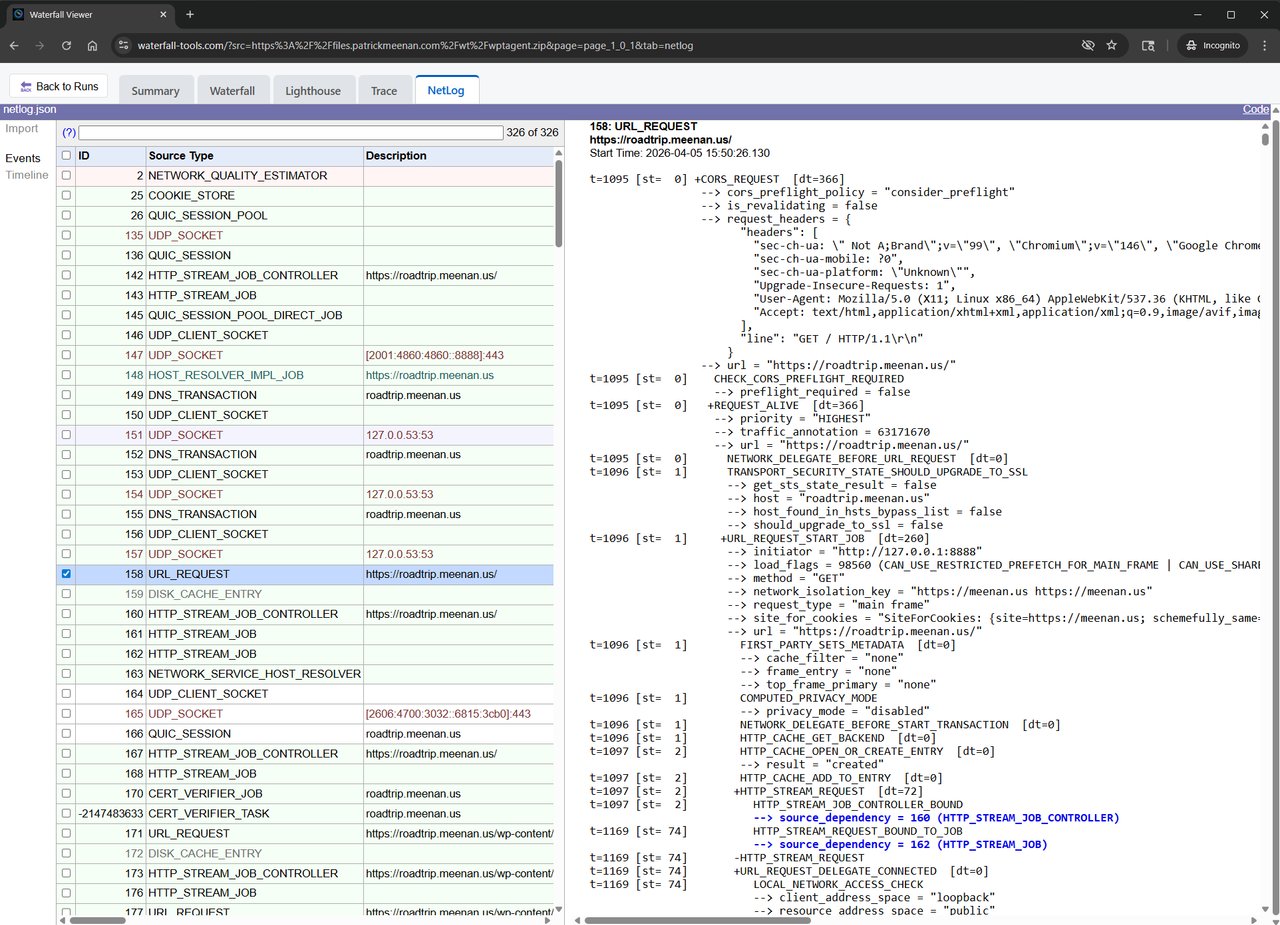Switch to Events view in the sidebar

(23, 158)
